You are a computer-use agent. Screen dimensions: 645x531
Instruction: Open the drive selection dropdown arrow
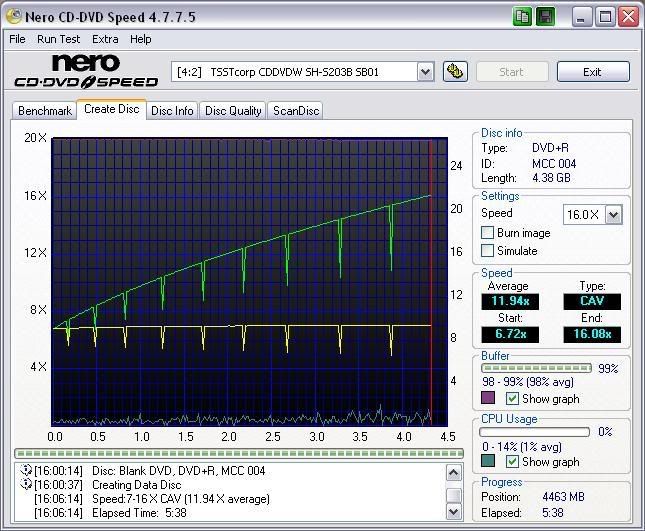coord(425,72)
